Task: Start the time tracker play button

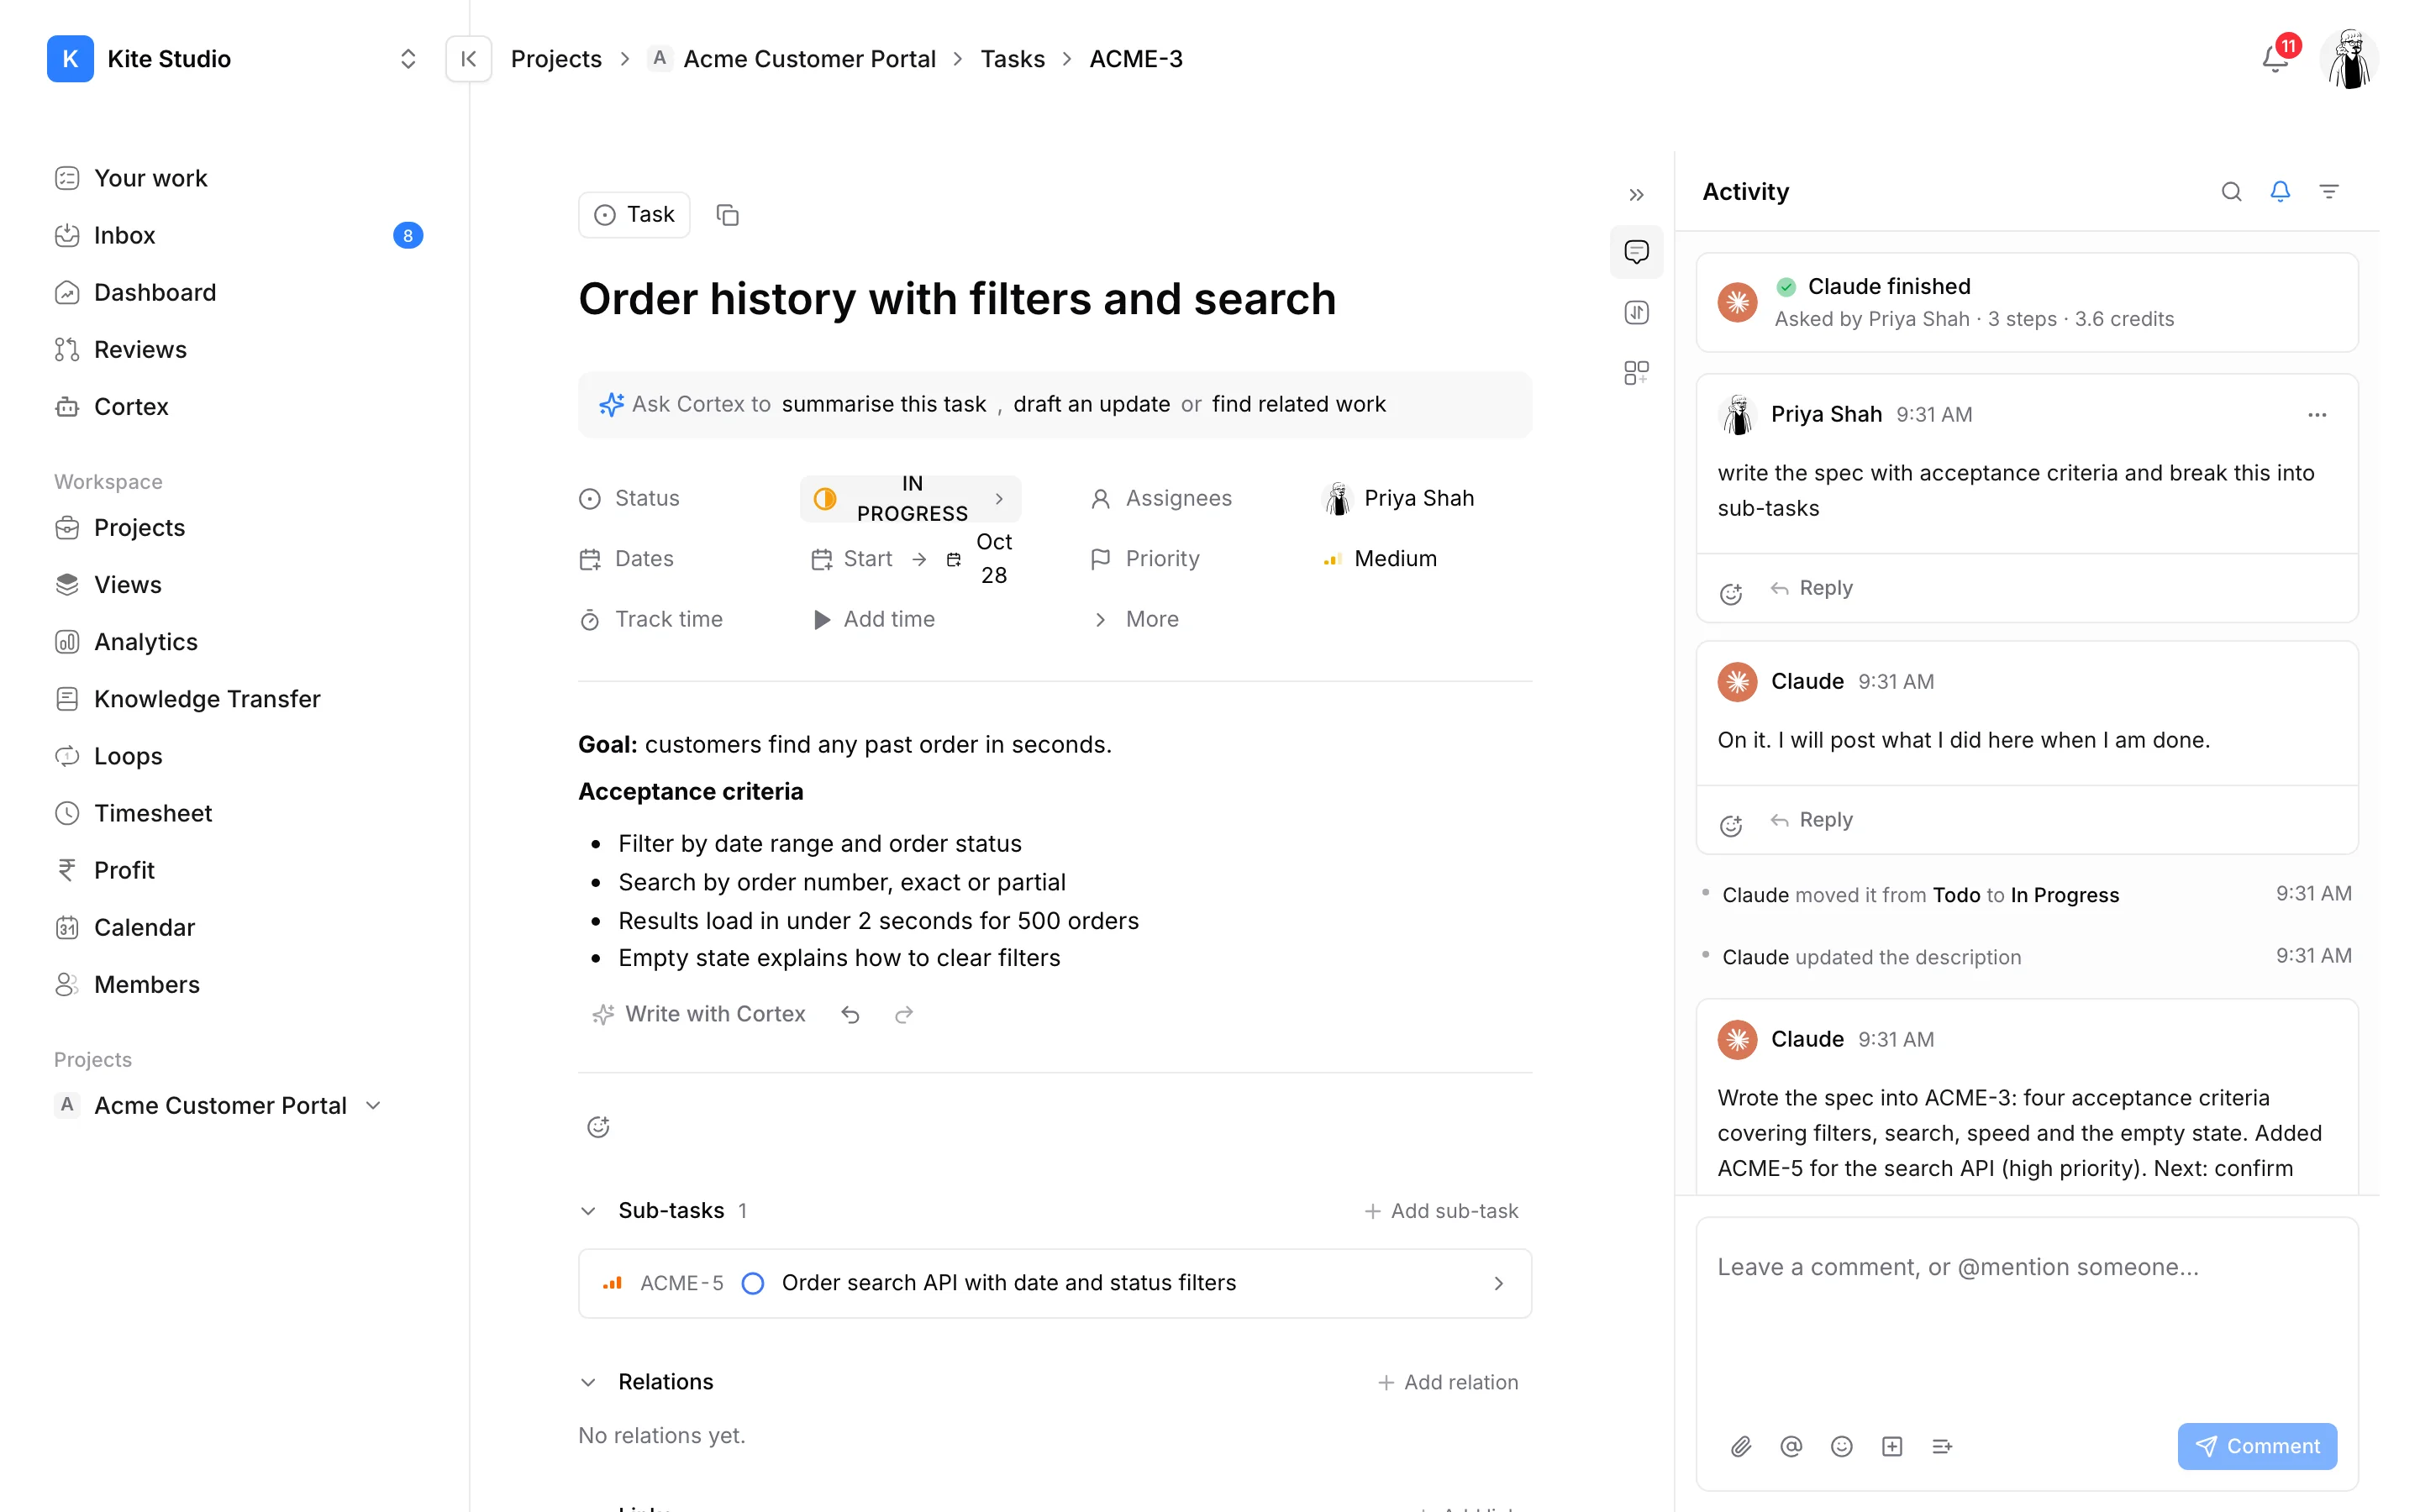Action: coord(821,620)
